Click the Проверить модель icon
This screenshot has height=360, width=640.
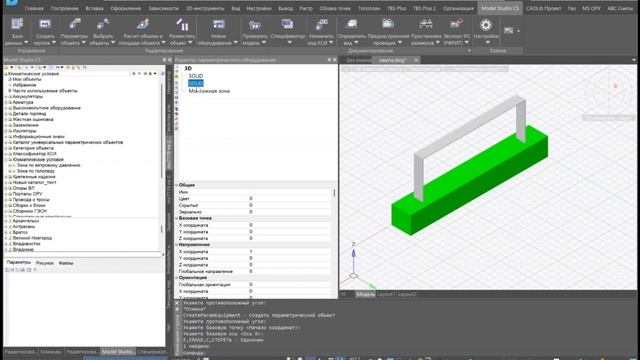255,24
